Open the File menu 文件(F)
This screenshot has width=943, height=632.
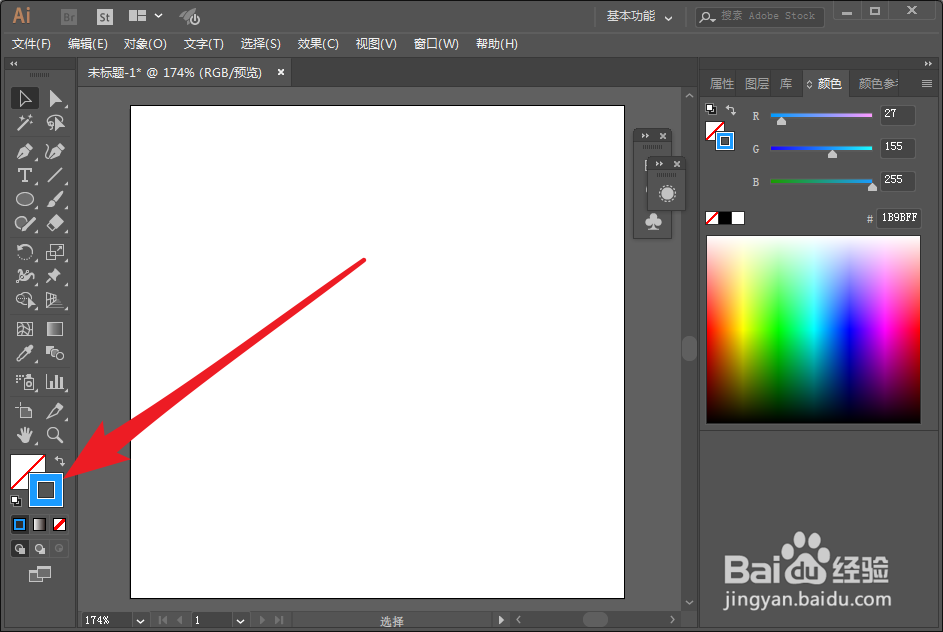click(31, 44)
